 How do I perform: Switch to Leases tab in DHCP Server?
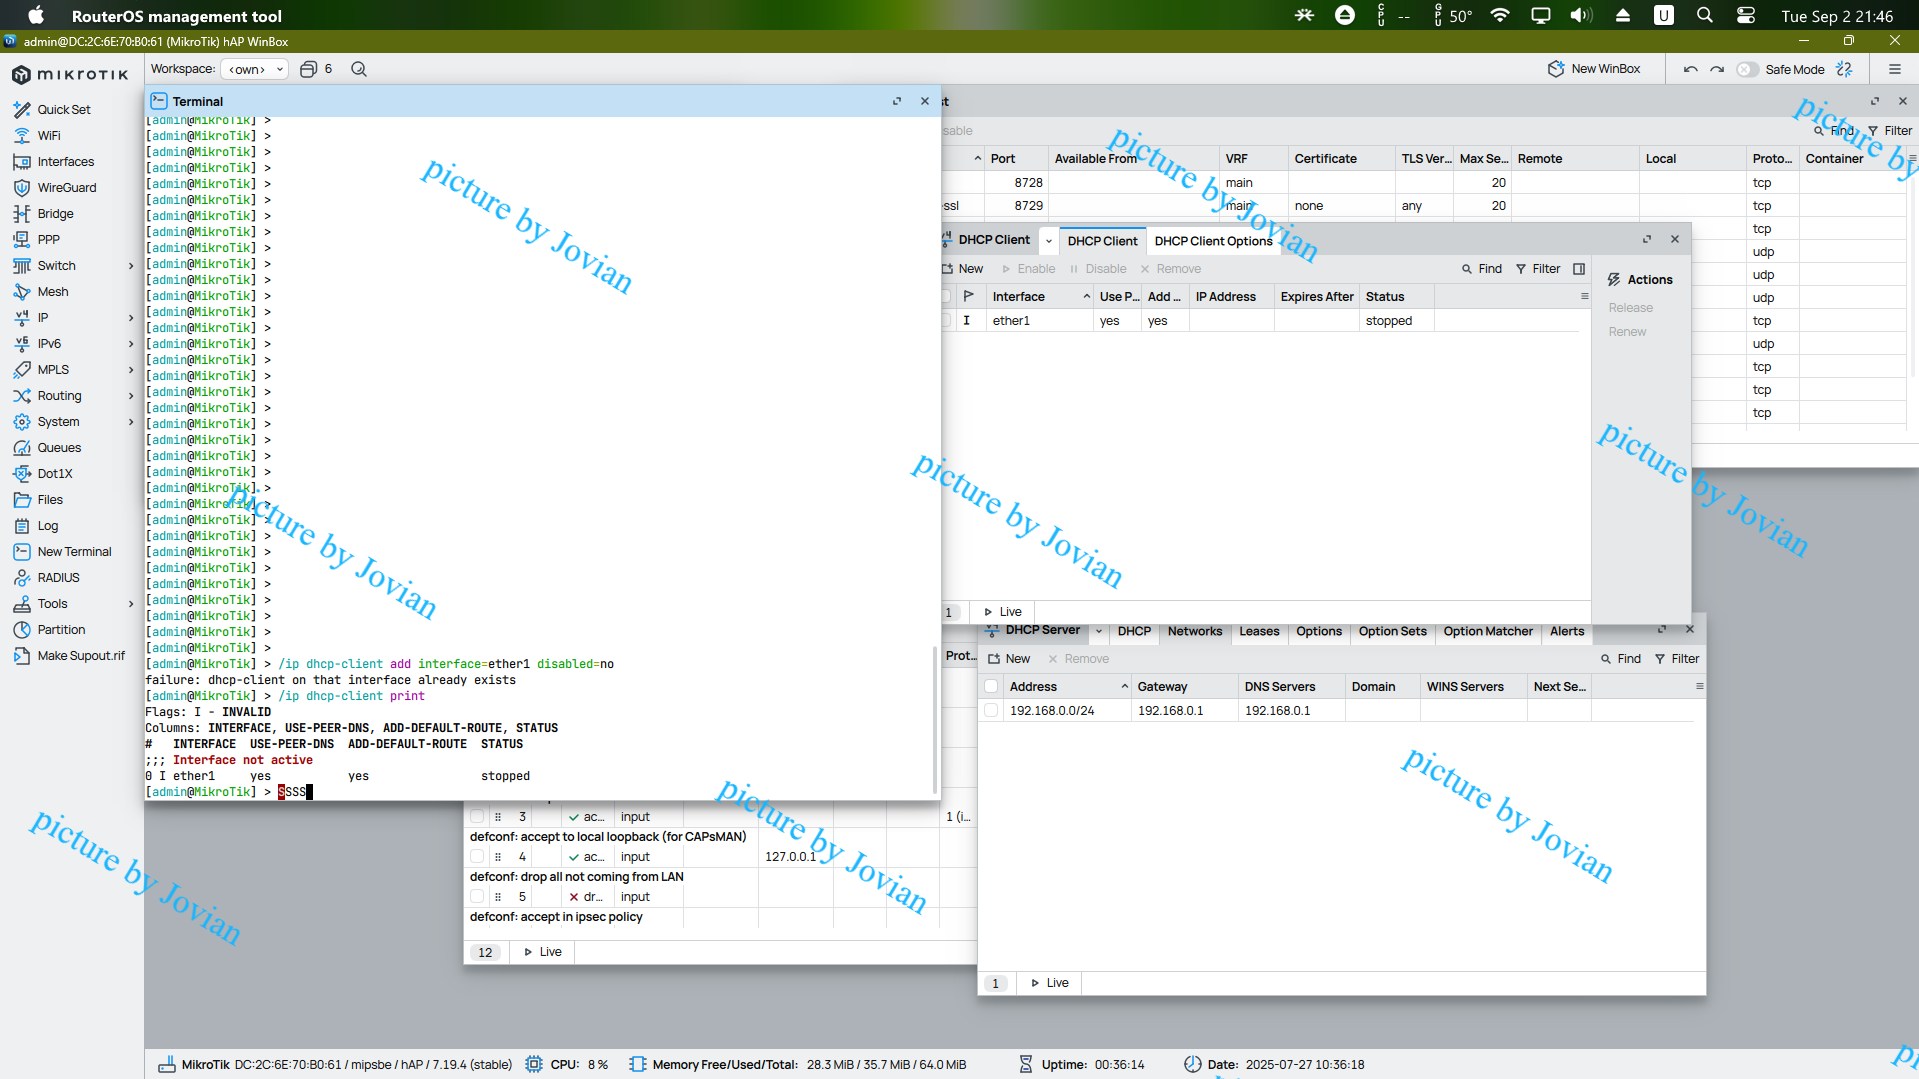(x=1259, y=632)
